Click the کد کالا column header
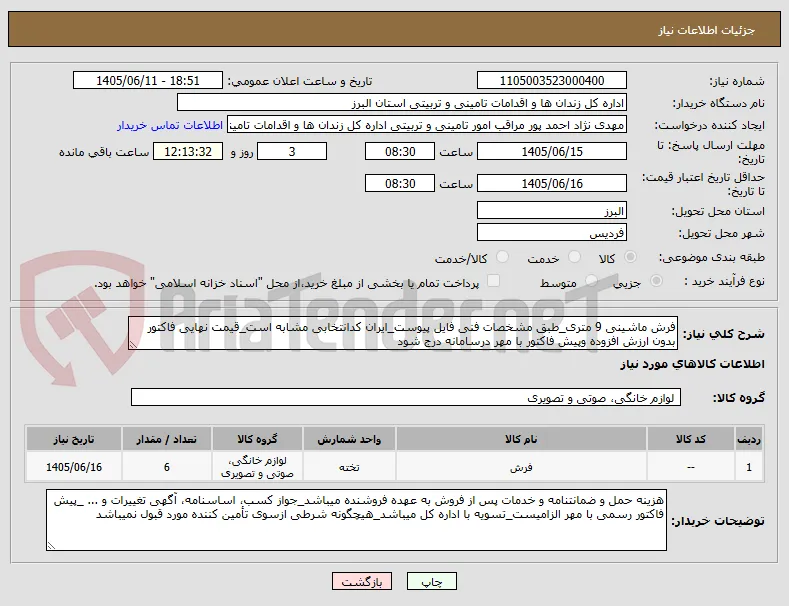Viewport: 789px width, 606px height. click(690, 439)
